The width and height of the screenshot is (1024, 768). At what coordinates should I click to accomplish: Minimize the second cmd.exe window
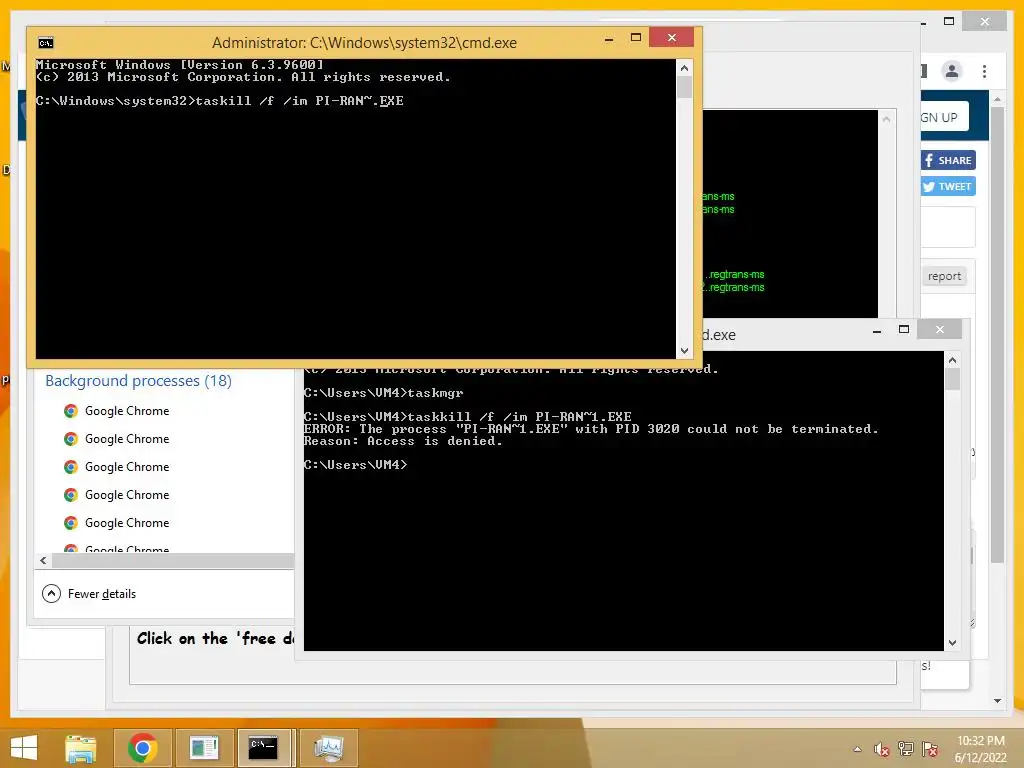877,331
